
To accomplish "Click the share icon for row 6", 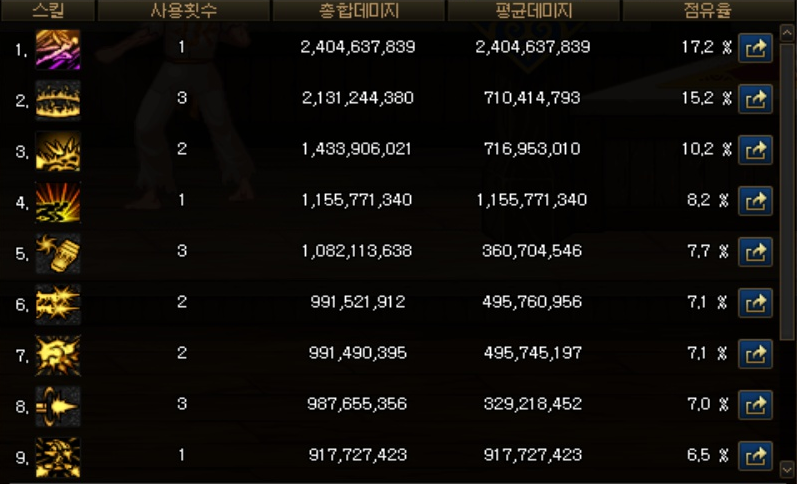I will pos(755,303).
